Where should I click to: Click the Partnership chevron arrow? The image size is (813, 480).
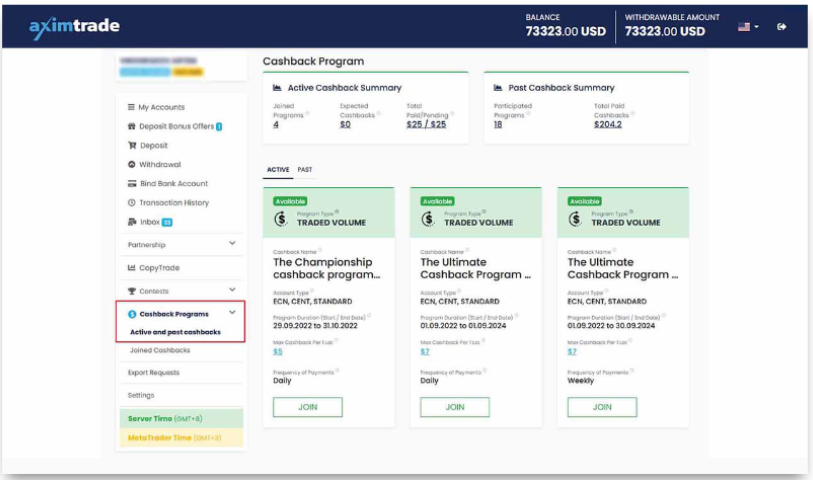(232, 243)
